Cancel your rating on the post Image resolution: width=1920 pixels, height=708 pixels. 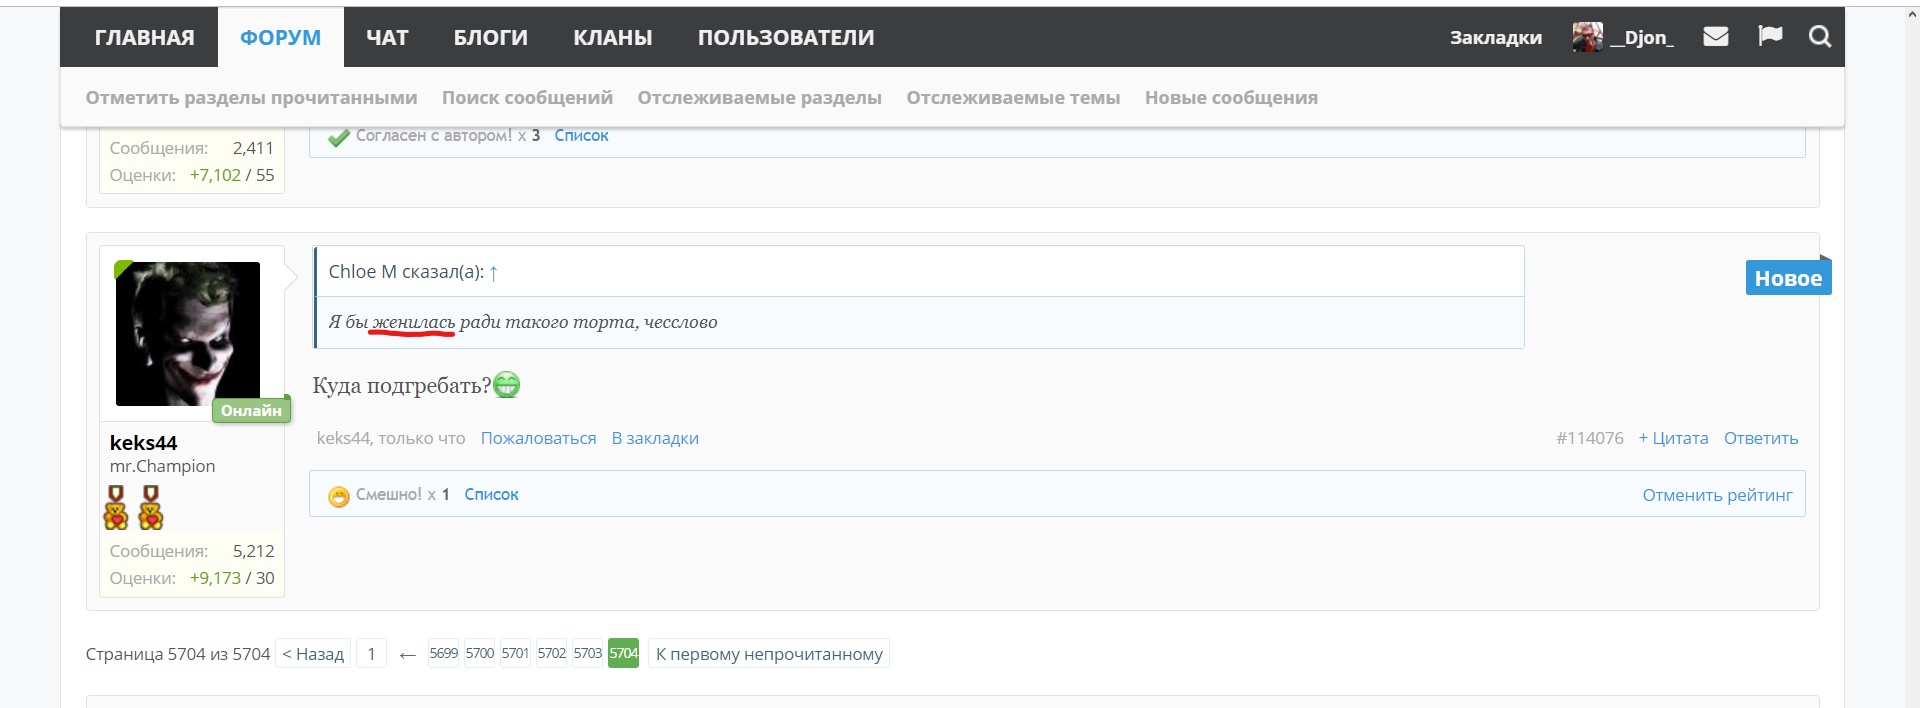tap(1717, 495)
